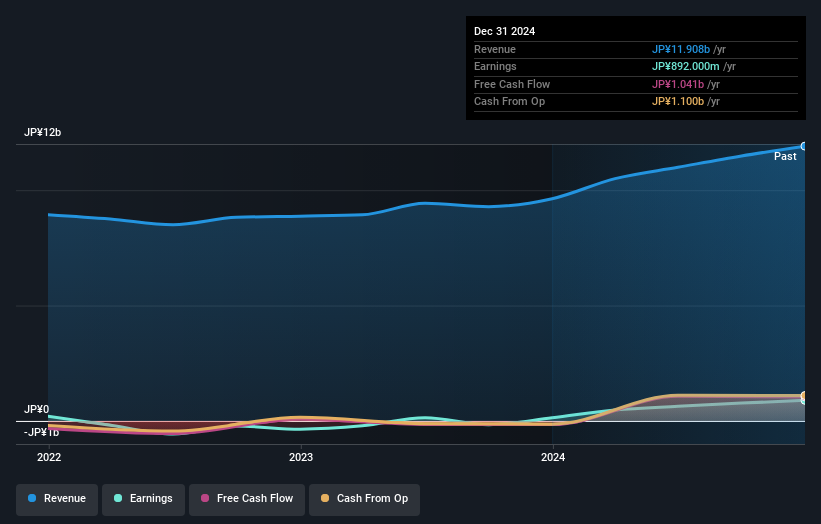
Task: Click the JP¥1.041b free cash flow value
Action: (x=678, y=84)
